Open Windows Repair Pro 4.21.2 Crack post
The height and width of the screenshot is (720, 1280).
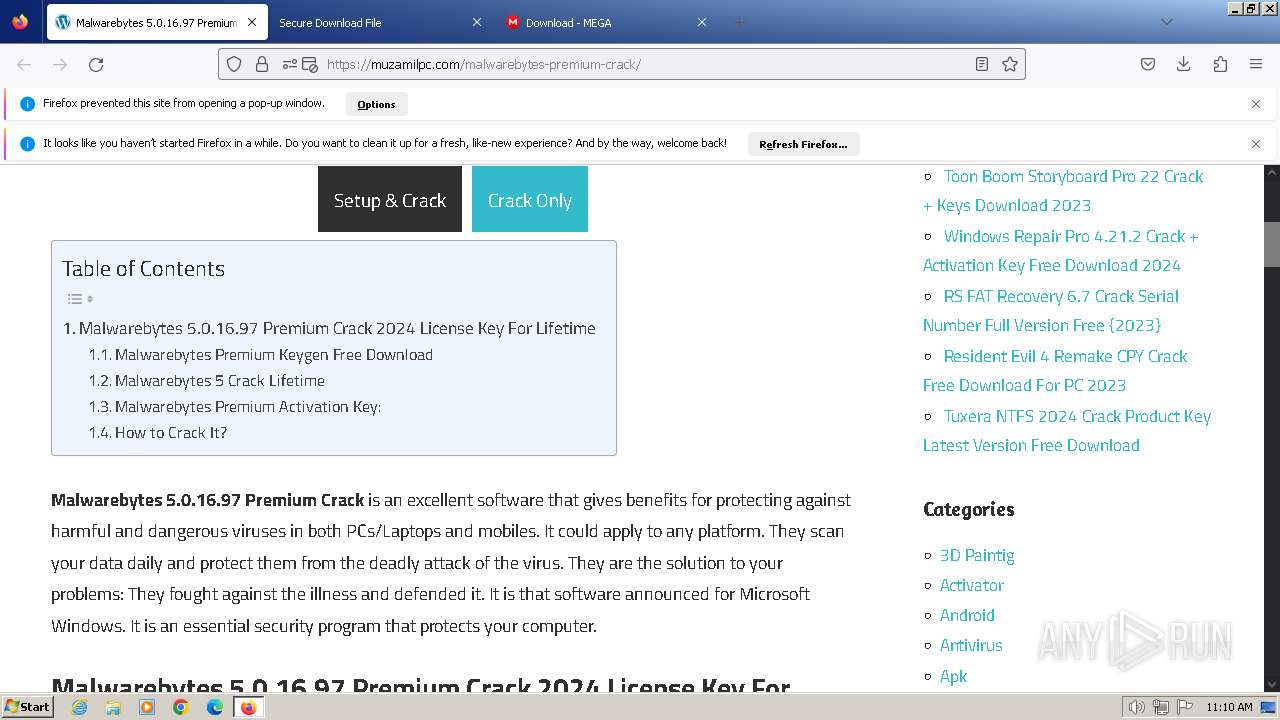[1060, 250]
